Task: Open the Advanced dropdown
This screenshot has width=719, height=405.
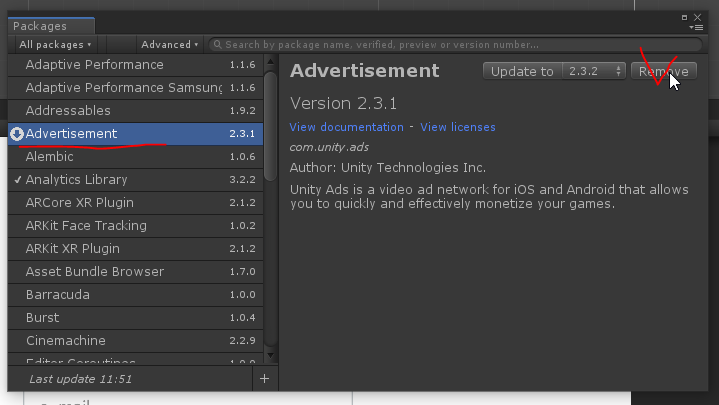Action: (169, 44)
